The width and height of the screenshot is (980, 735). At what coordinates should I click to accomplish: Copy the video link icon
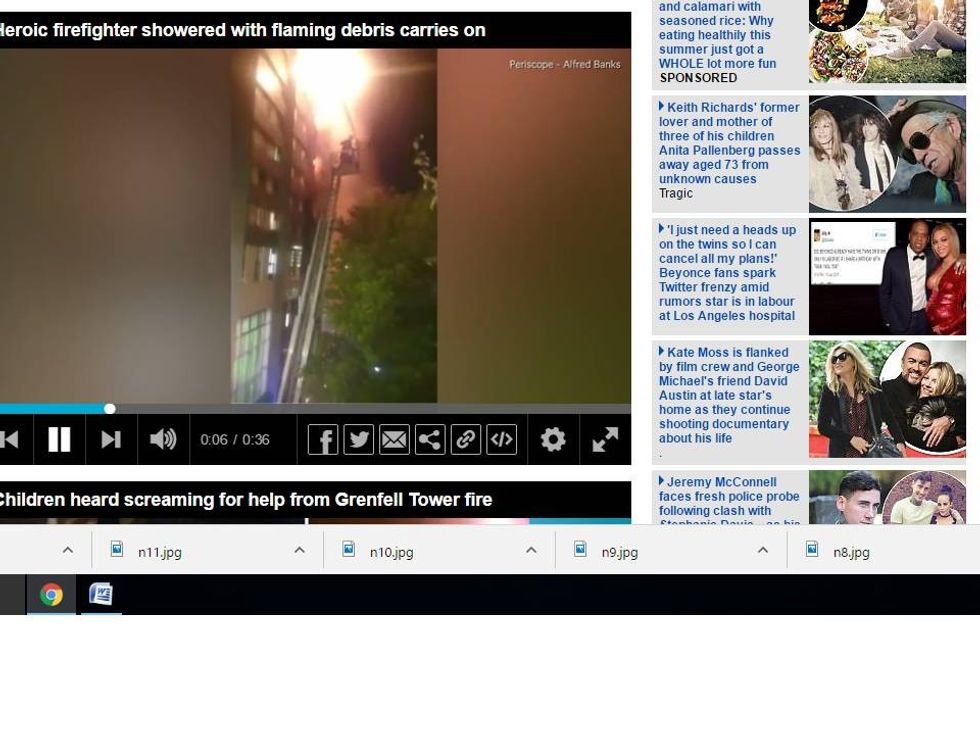click(466, 439)
